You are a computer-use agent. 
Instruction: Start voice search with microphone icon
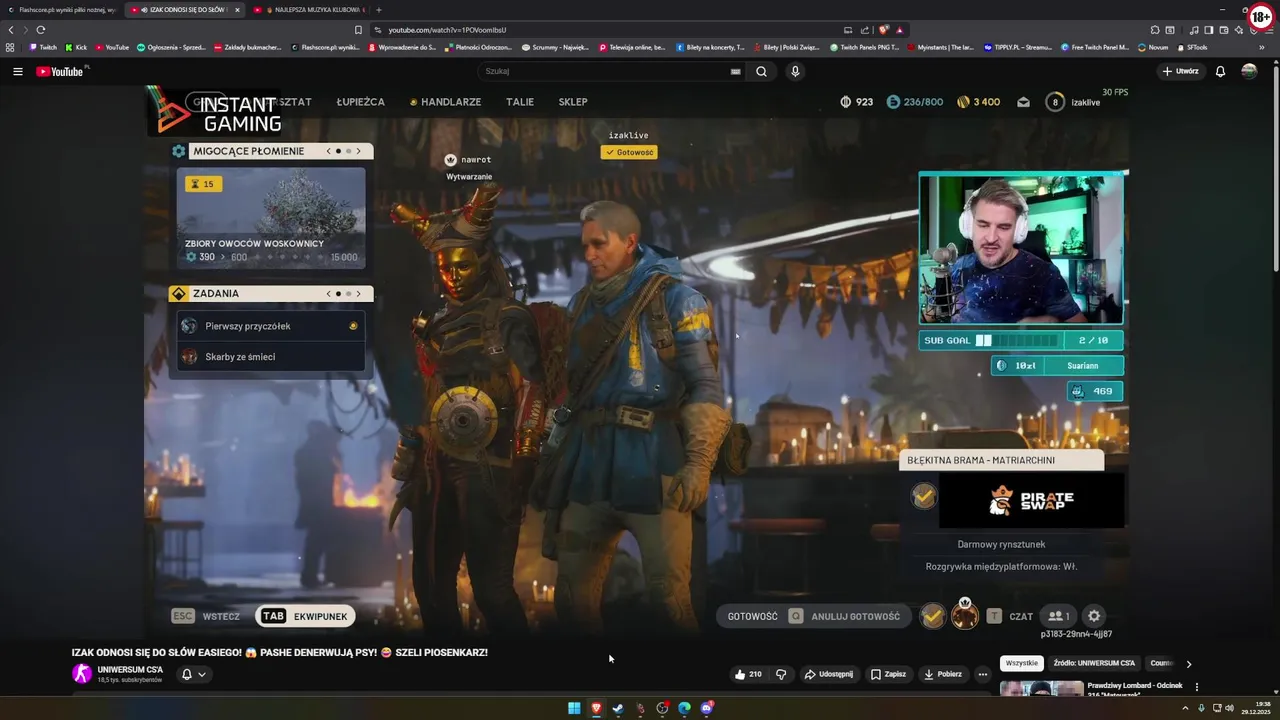(795, 72)
